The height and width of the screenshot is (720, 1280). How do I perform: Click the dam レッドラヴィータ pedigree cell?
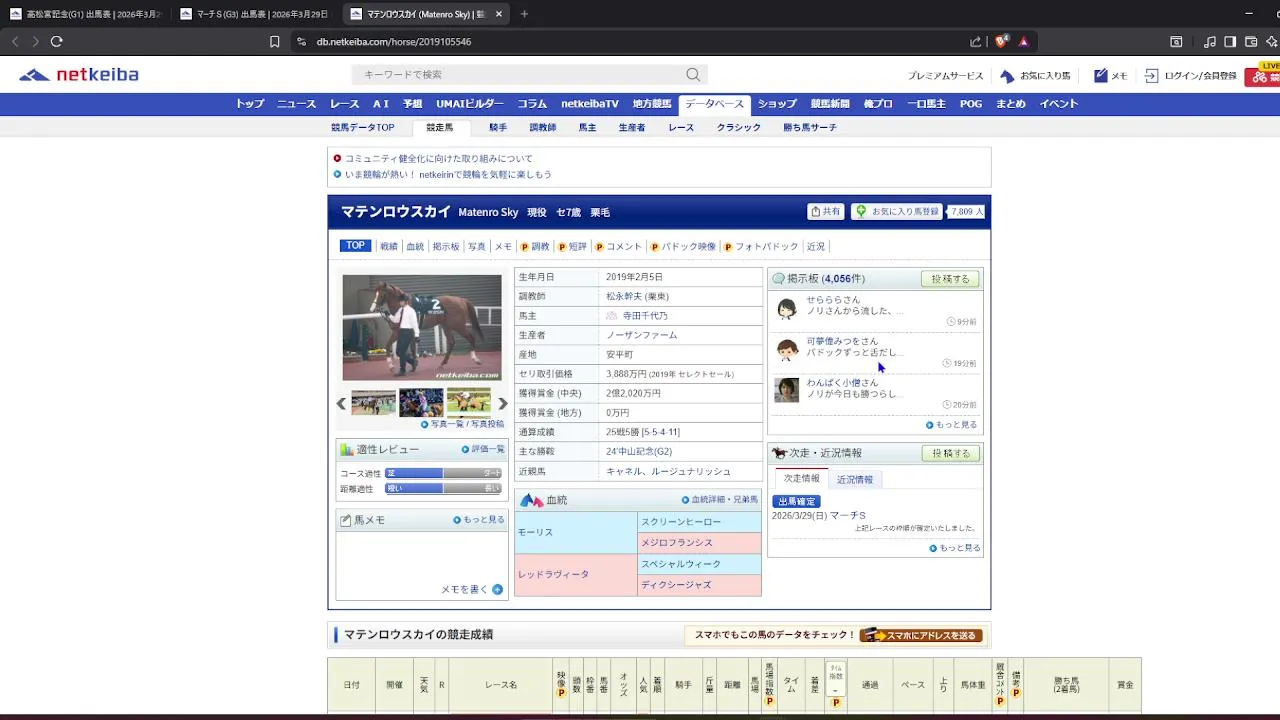[x=576, y=575]
